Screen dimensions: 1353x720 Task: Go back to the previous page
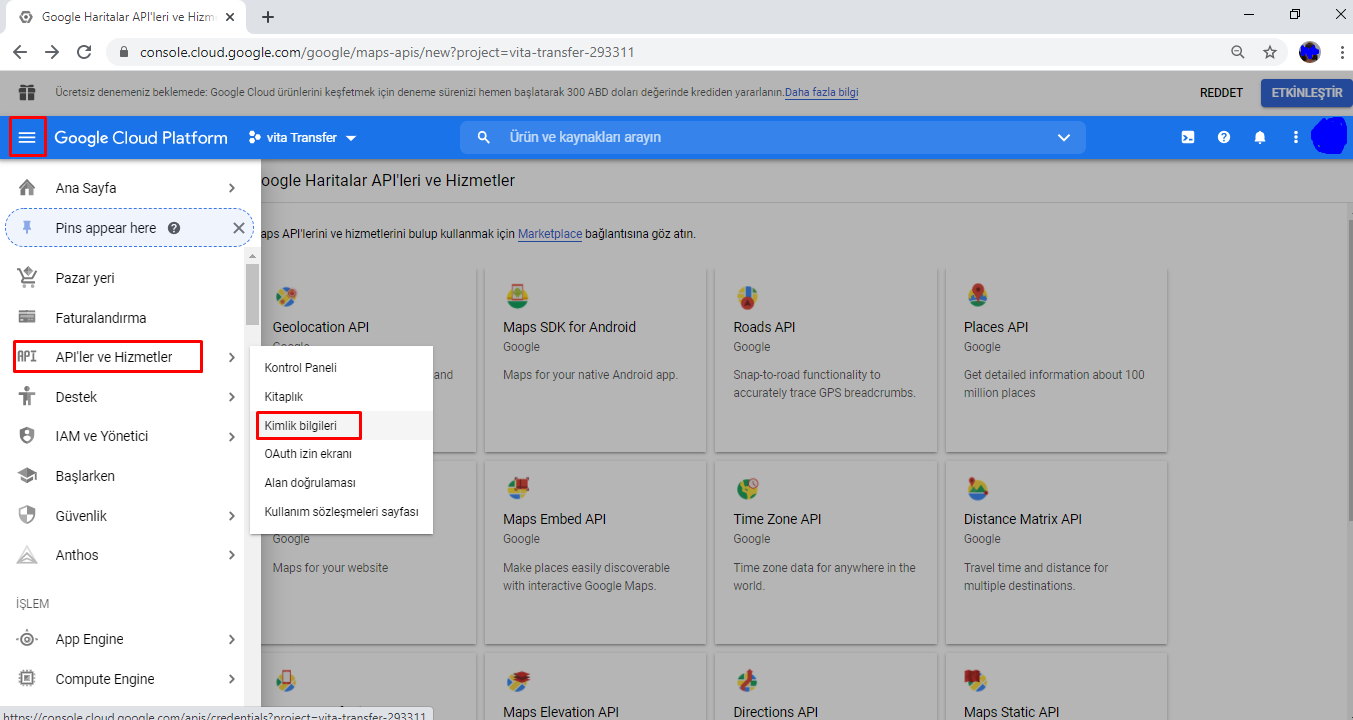(20, 52)
